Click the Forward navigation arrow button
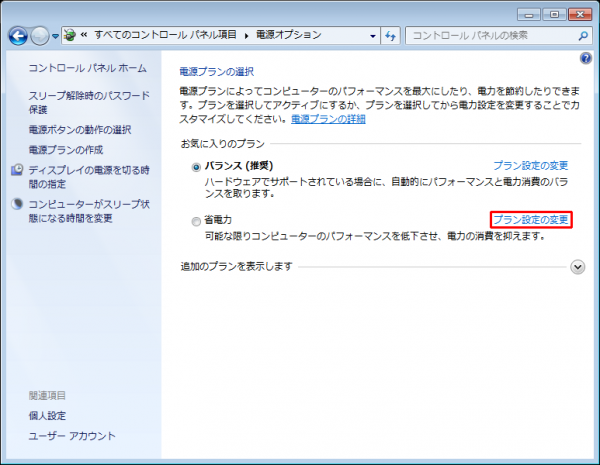The height and width of the screenshot is (465, 600). pyautogui.click(x=39, y=36)
